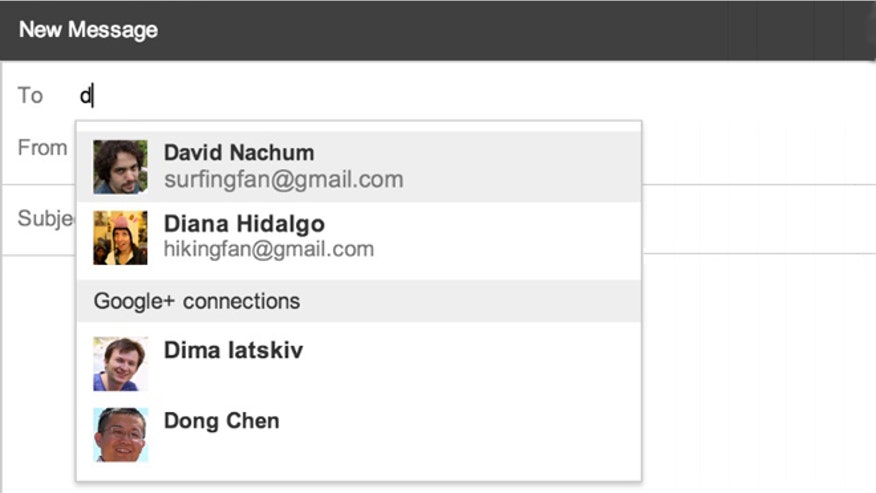Image resolution: width=876 pixels, height=493 pixels.
Task: Pick the surfingfan@gmail.com address
Action: click(x=283, y=179)
